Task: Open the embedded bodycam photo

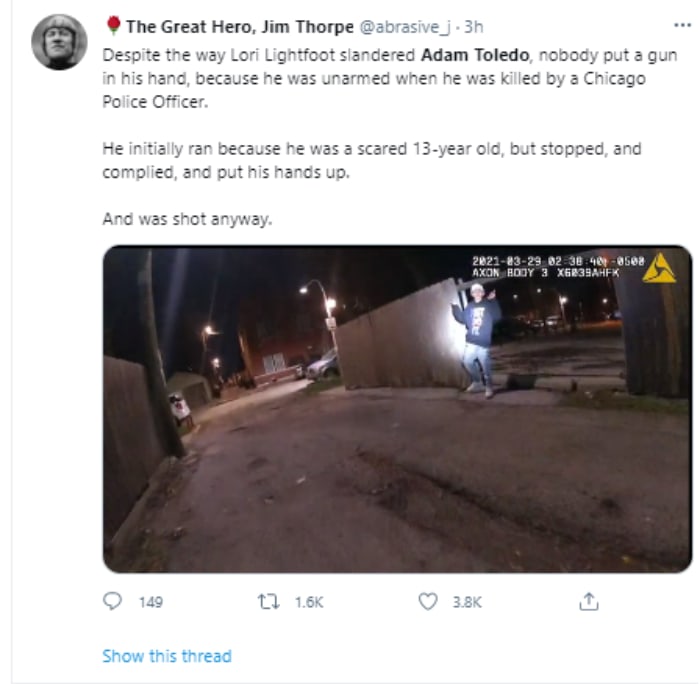Action: [397, 410]
